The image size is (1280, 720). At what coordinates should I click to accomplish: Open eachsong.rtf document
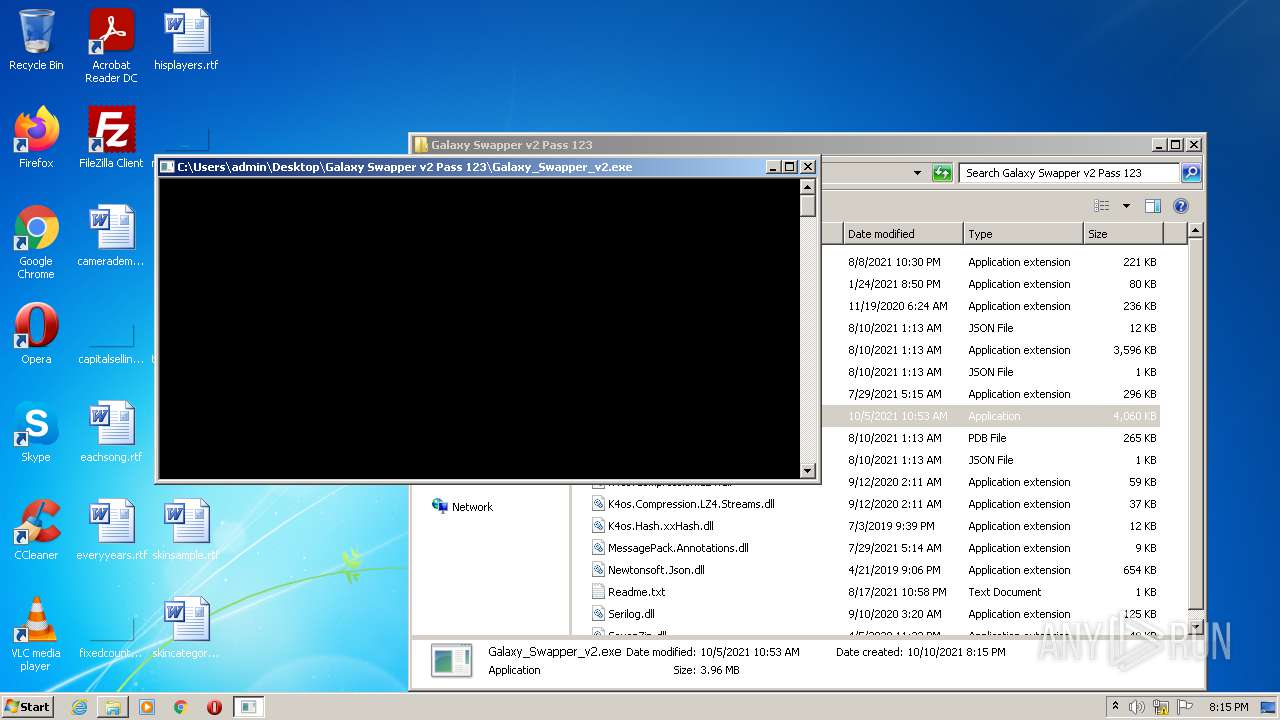tap(111, 432)
